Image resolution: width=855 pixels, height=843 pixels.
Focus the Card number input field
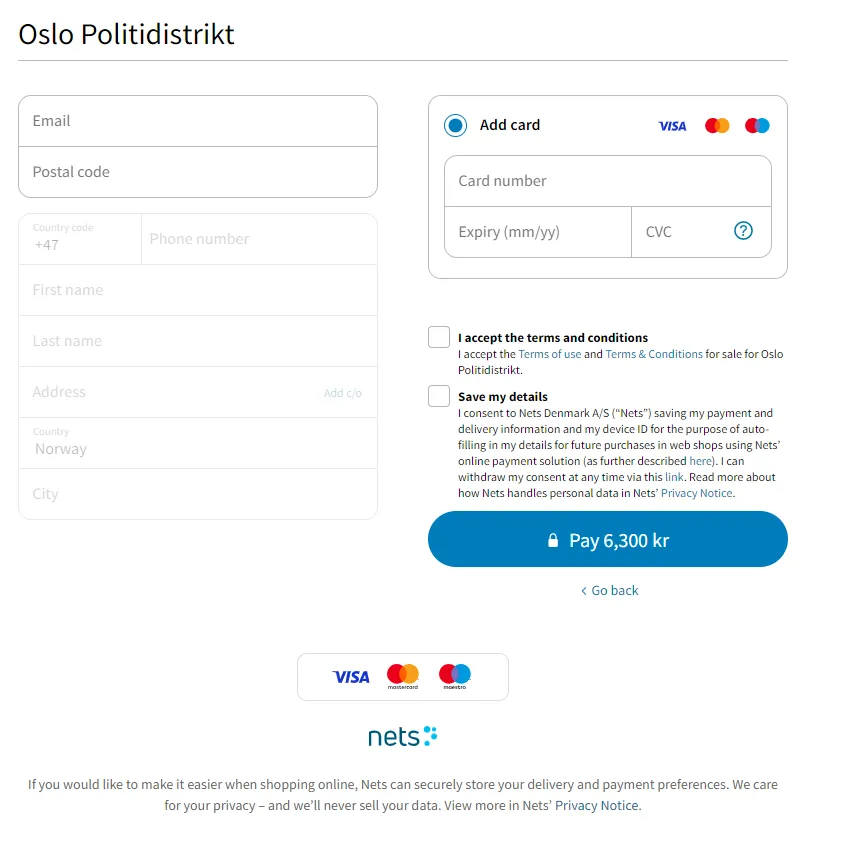[x=607, y=181]
